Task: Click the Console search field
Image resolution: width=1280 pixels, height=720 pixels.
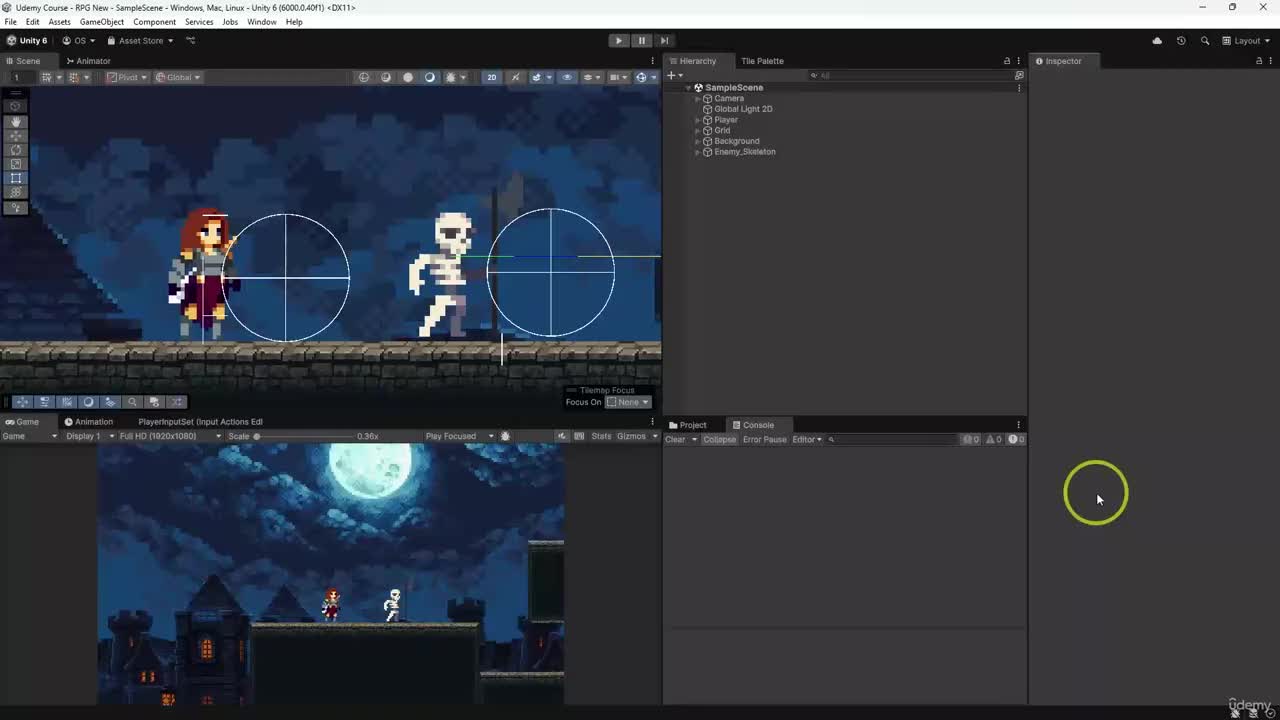Action: [x=892, y=439]
